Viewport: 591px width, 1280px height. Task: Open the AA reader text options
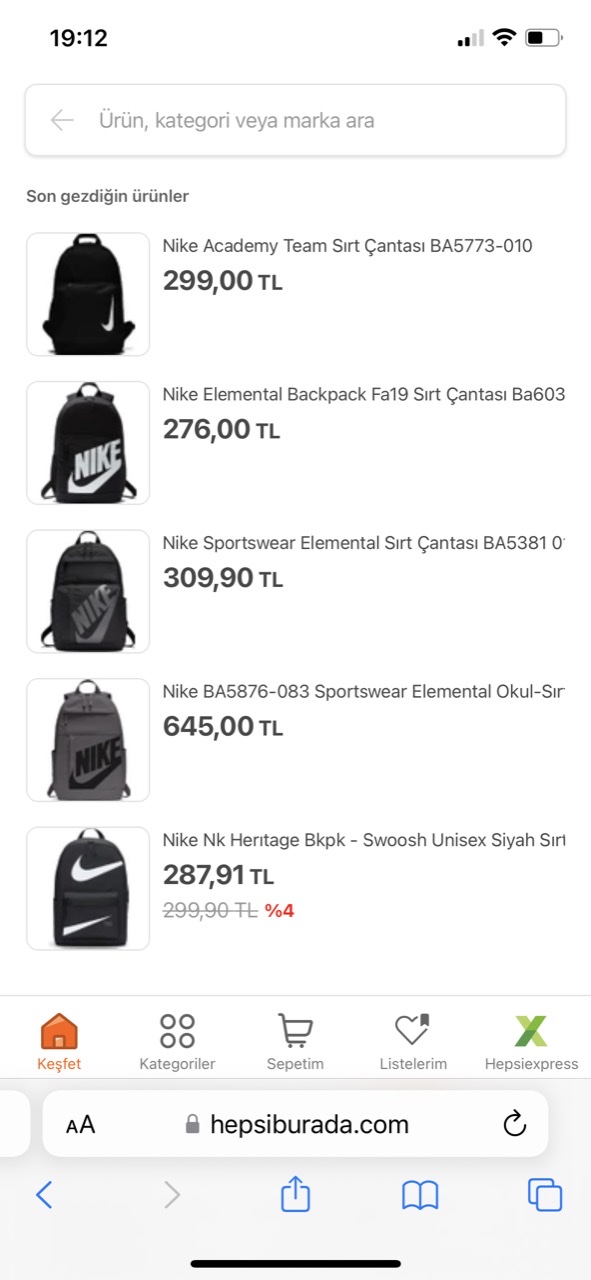(80, 1125)
